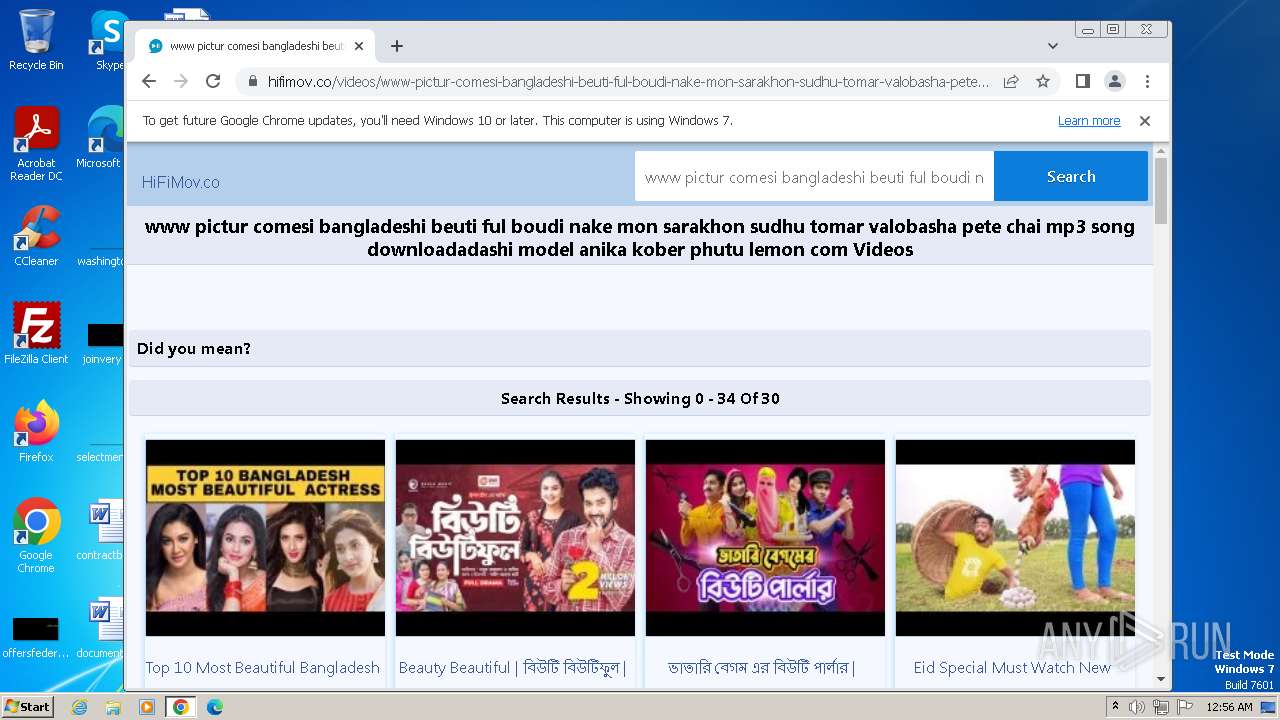Open the Chrome side panel

(1083, 81)
